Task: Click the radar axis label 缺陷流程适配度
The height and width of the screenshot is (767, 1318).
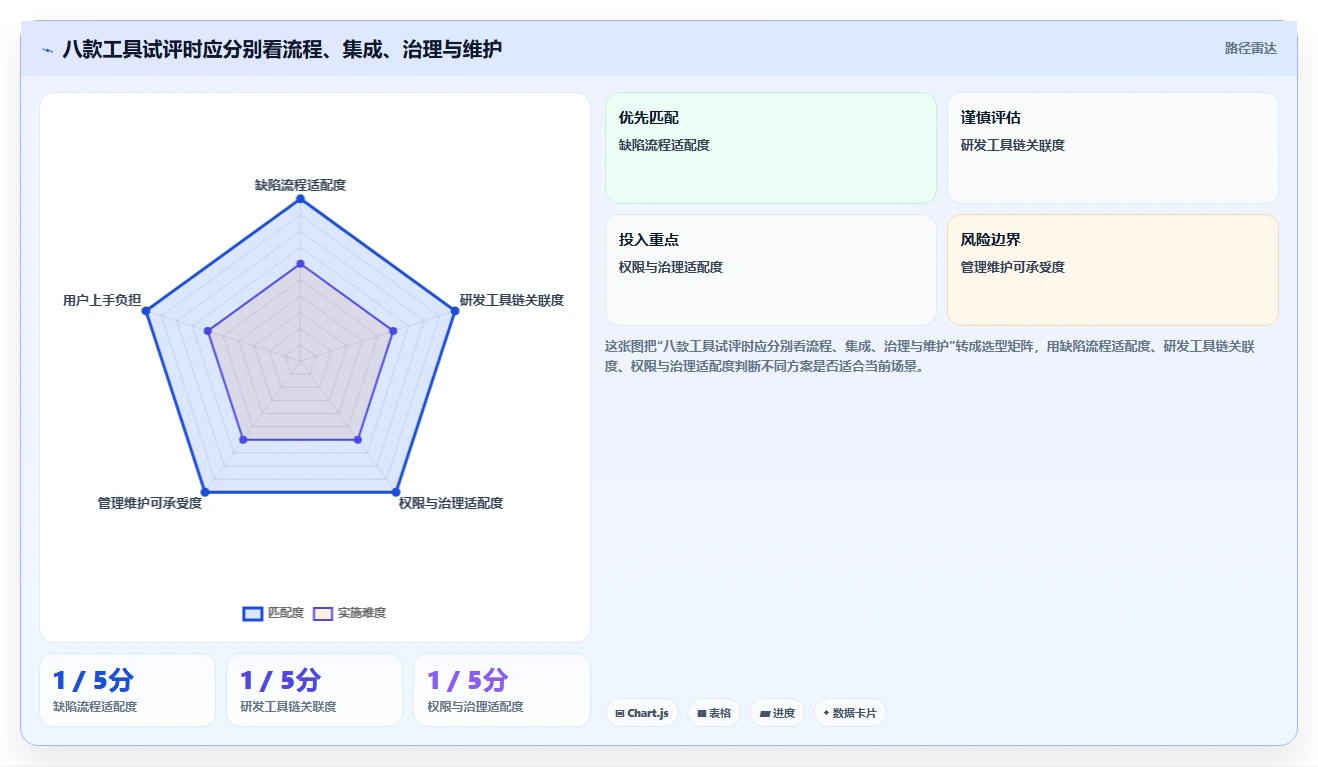Action: (x=300, y=185)
